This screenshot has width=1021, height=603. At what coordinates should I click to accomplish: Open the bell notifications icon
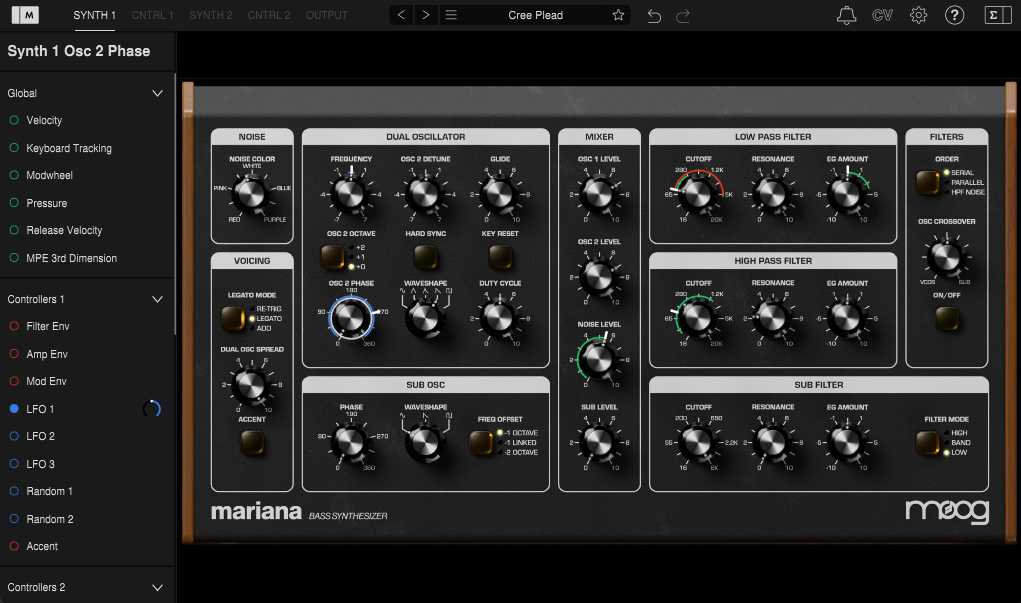846,15
